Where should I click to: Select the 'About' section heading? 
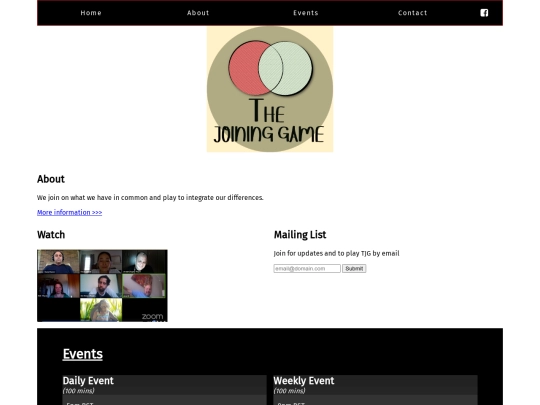(51, 179)
